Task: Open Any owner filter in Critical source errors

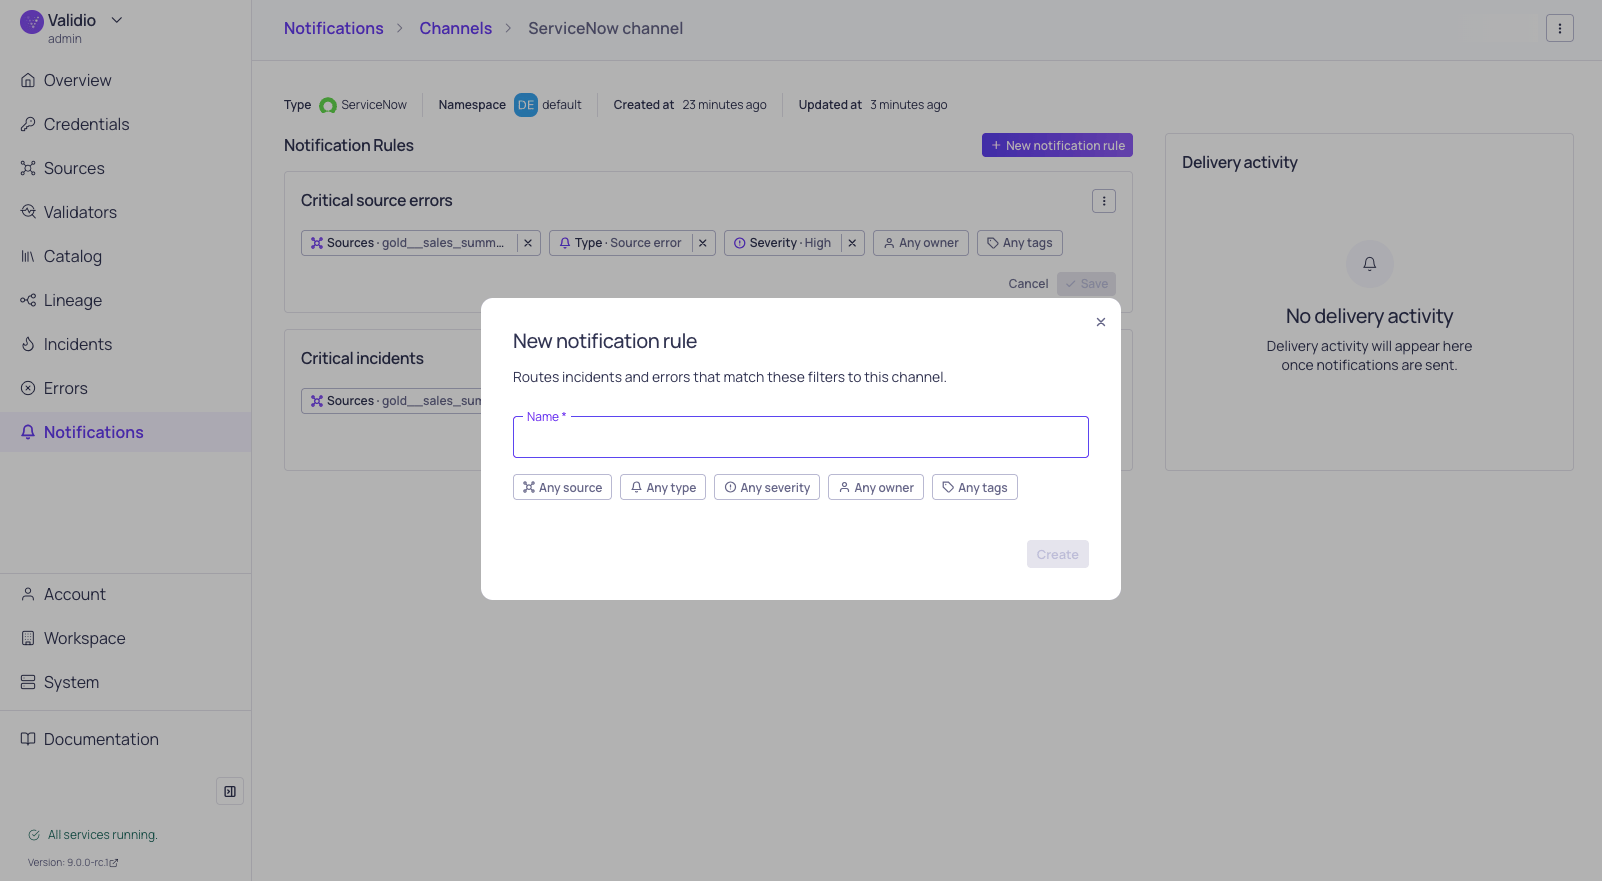Action: pos(921,243)
